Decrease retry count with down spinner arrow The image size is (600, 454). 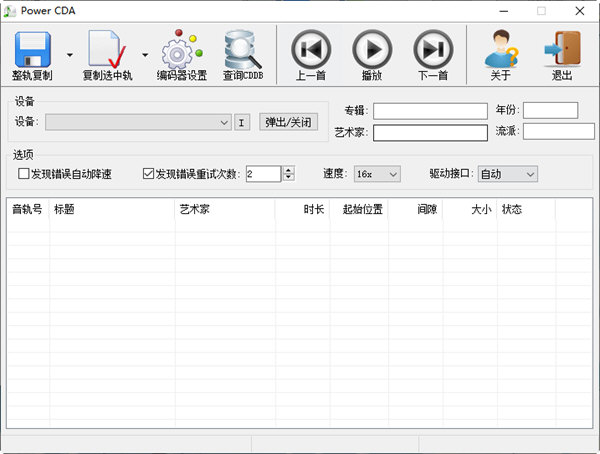pyautogui.click(x=289, y=178)
